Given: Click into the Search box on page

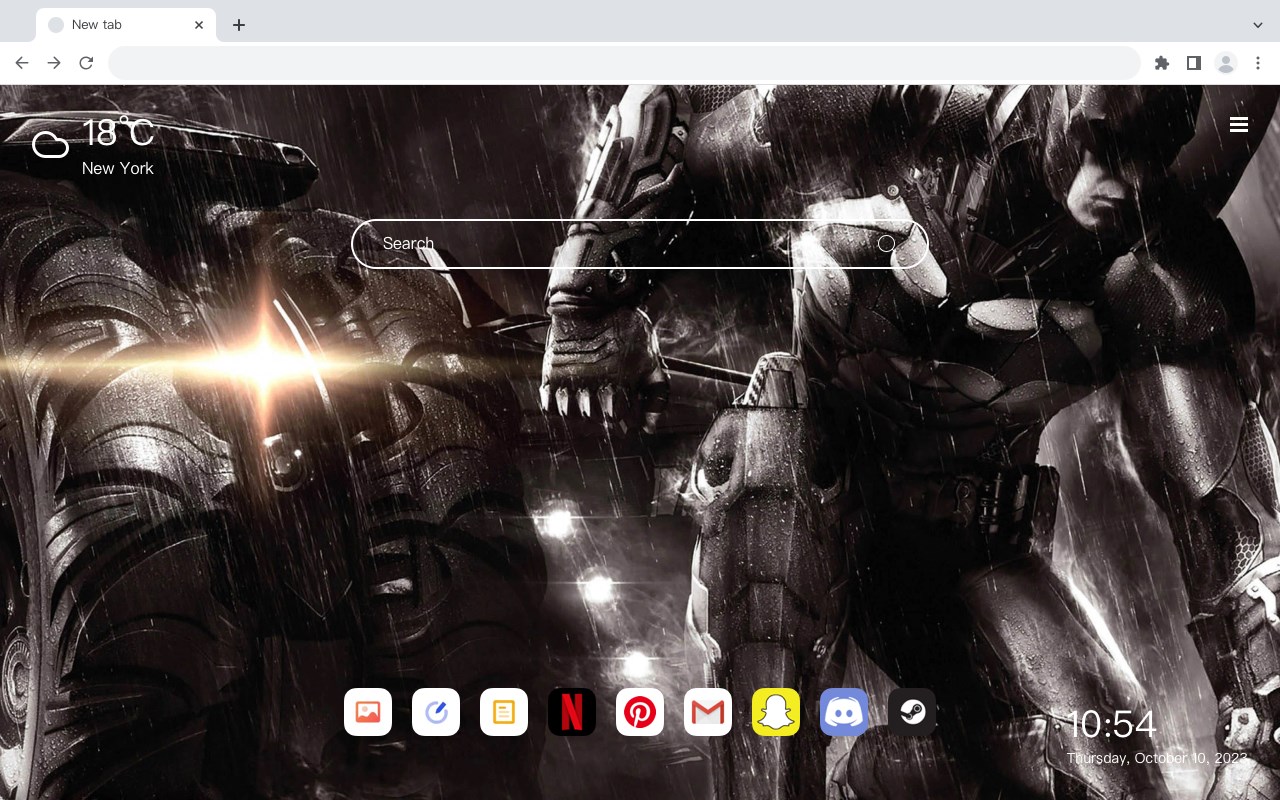Looking at the screenshot, I should tap(640, 244).
